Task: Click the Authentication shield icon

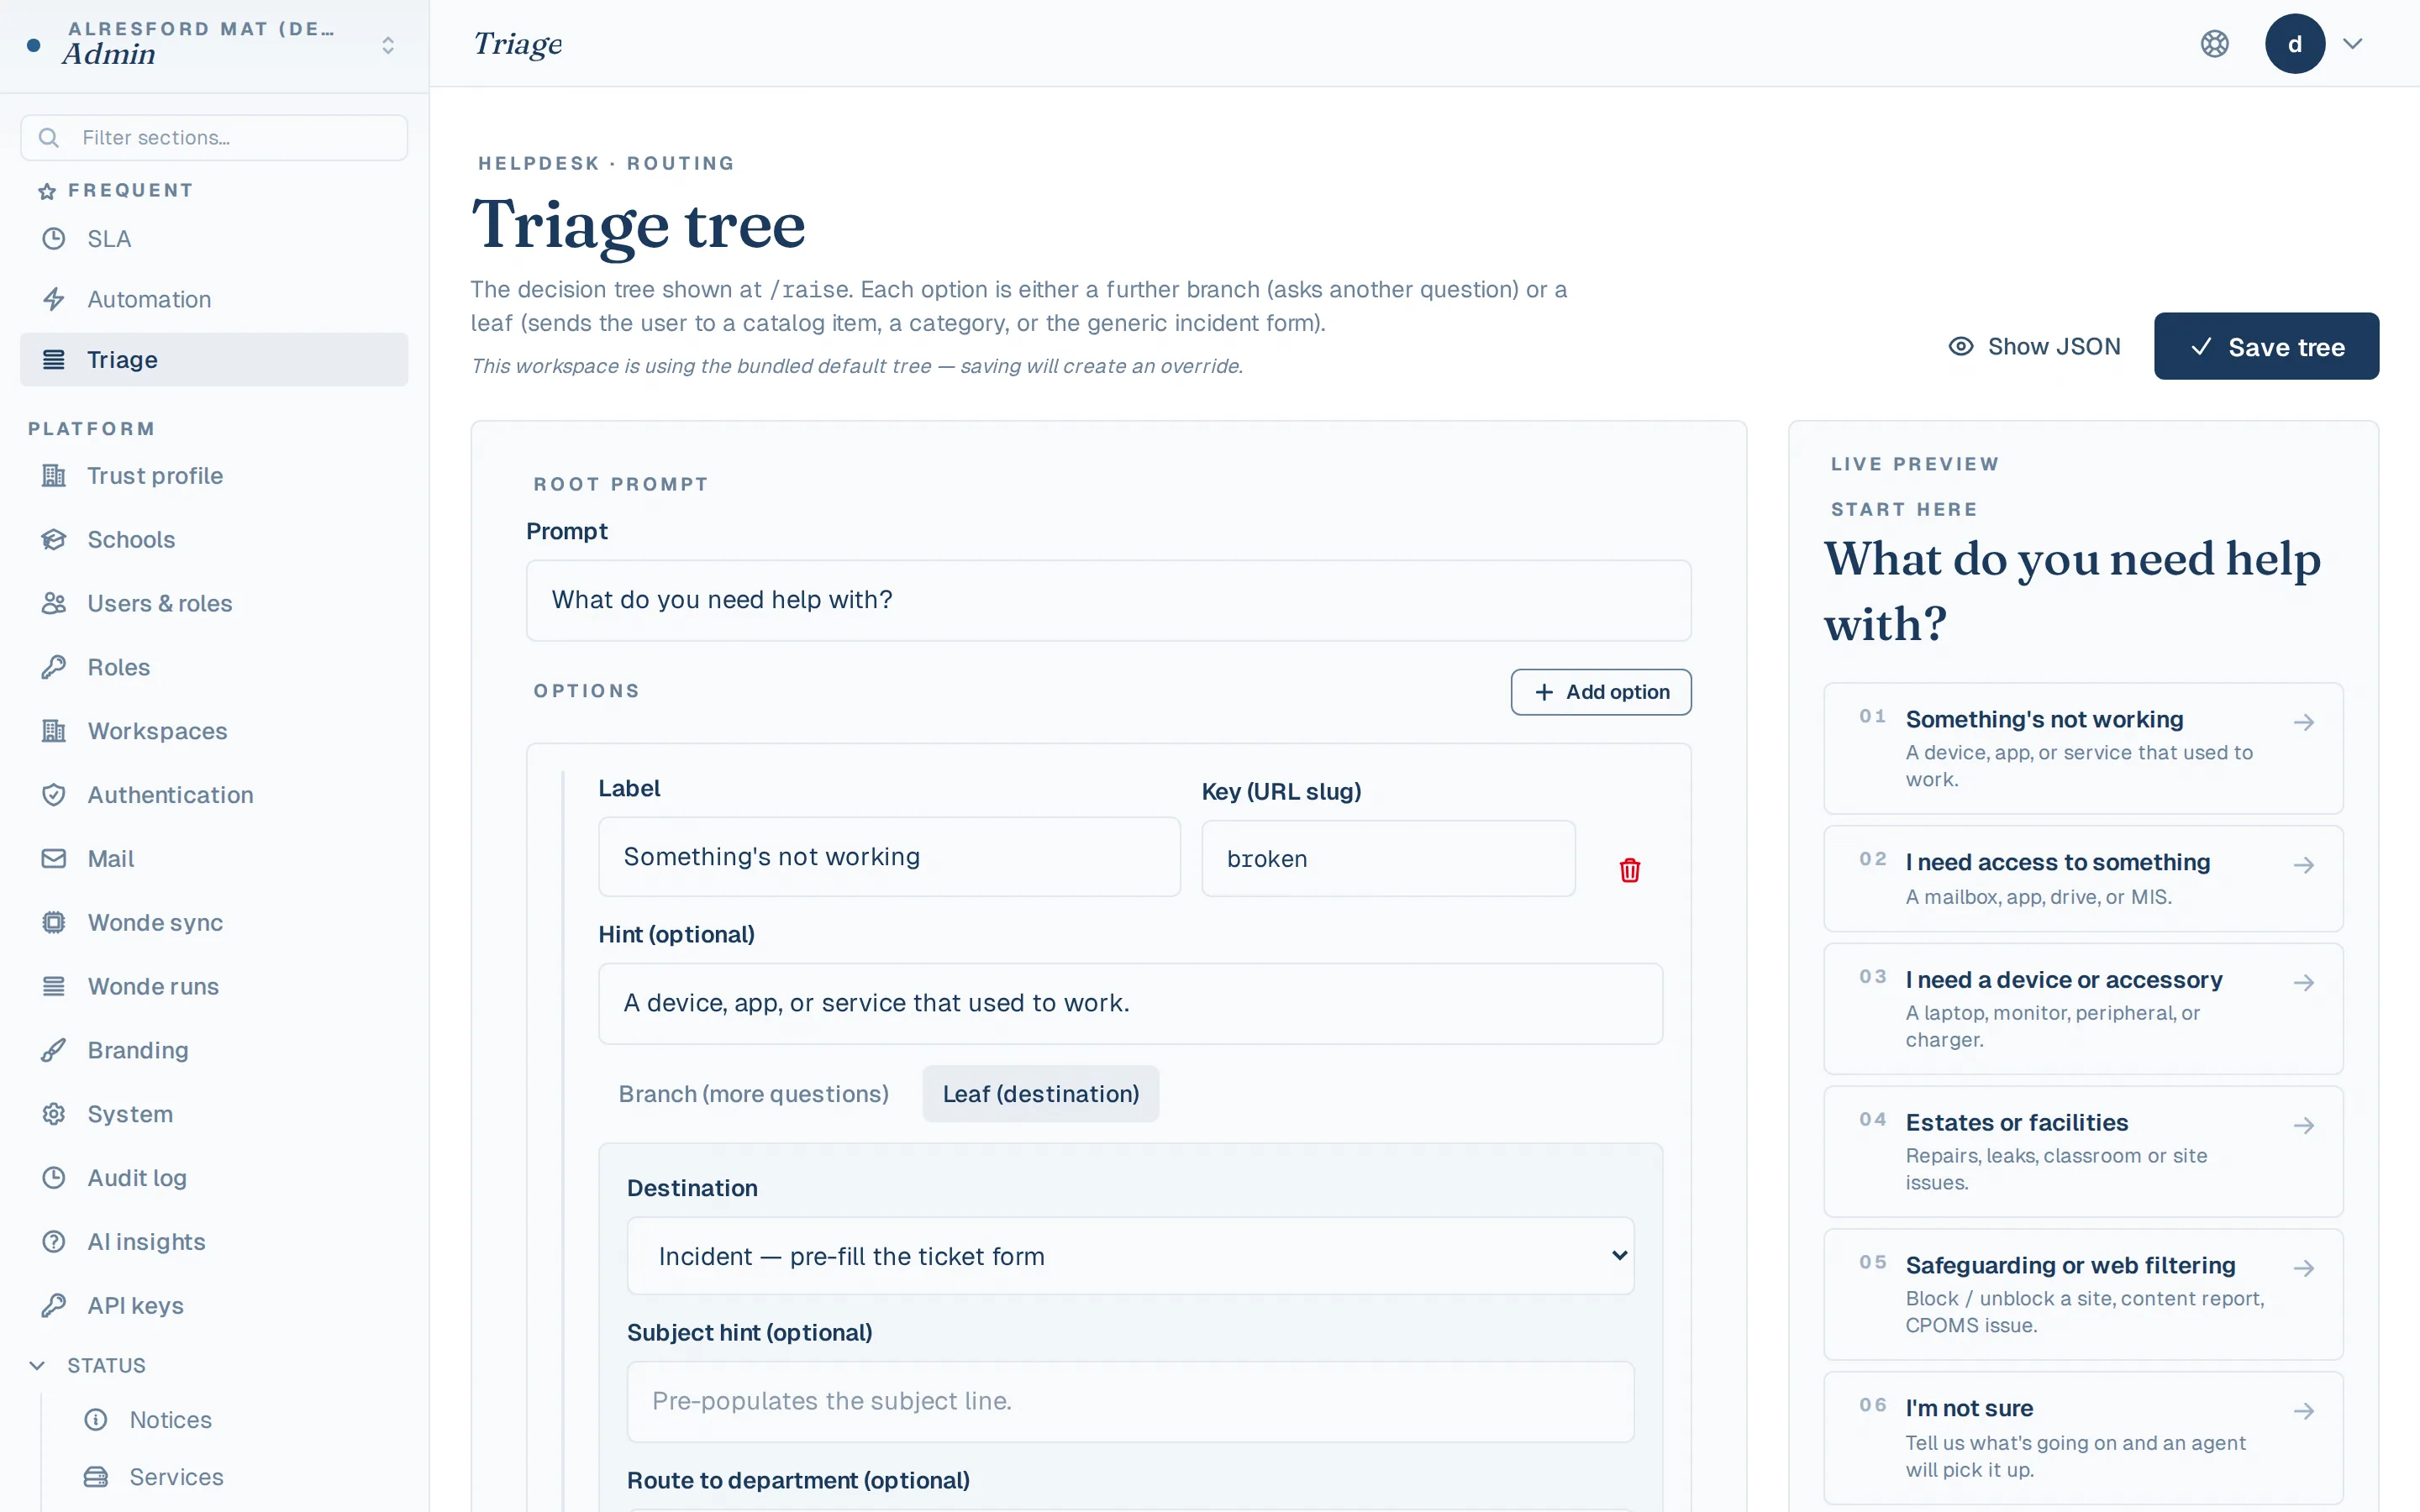Action: [54, 795]
